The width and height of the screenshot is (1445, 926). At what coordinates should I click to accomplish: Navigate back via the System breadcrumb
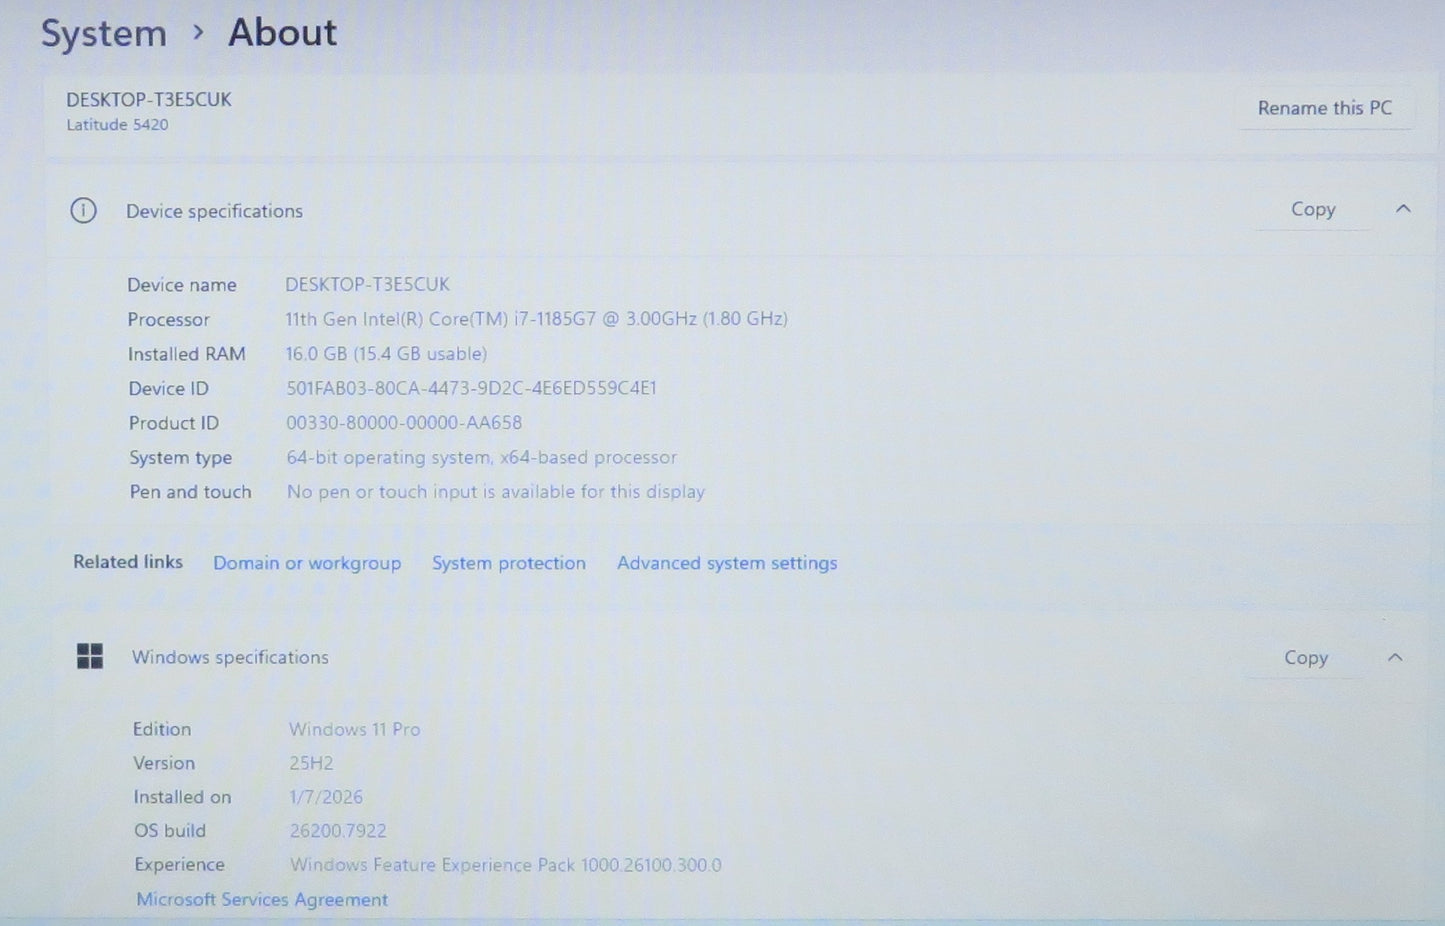(103, 33)
